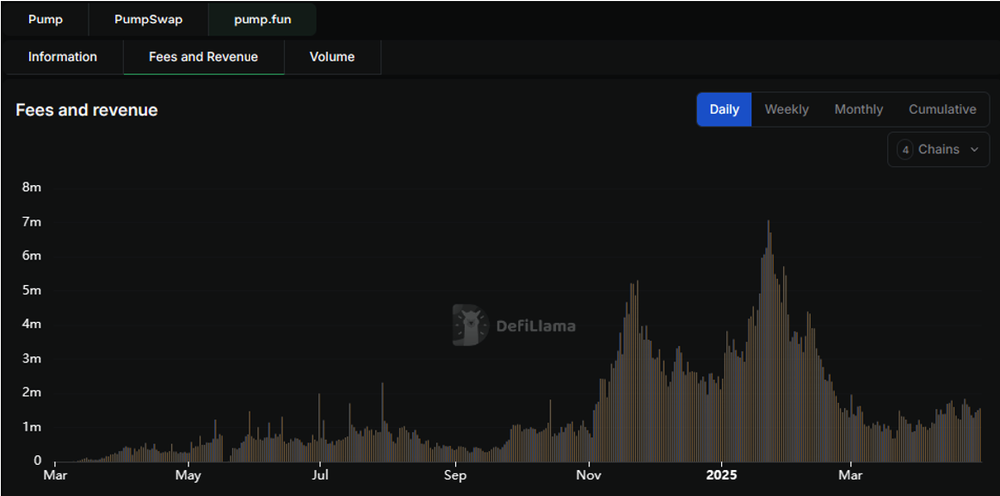Click the November peak bar above 5m
This screenshot has width=1000, height=496.
tap(637, 371)
